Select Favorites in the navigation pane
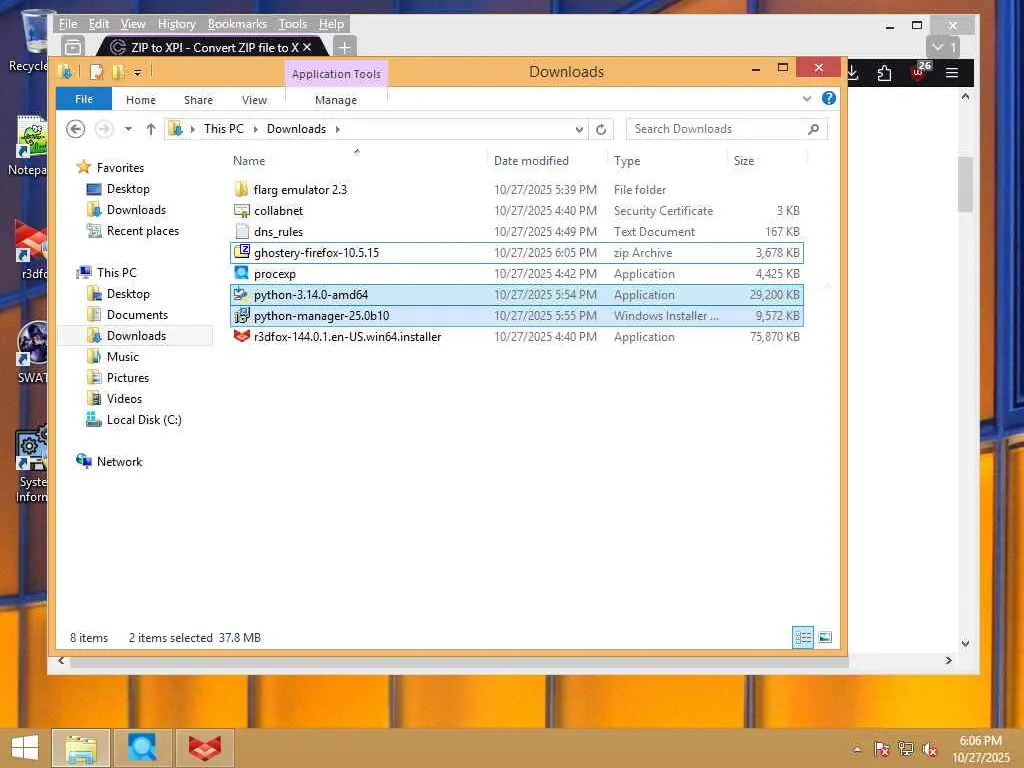Screen dimensions: 1024x768 (120, 168)
